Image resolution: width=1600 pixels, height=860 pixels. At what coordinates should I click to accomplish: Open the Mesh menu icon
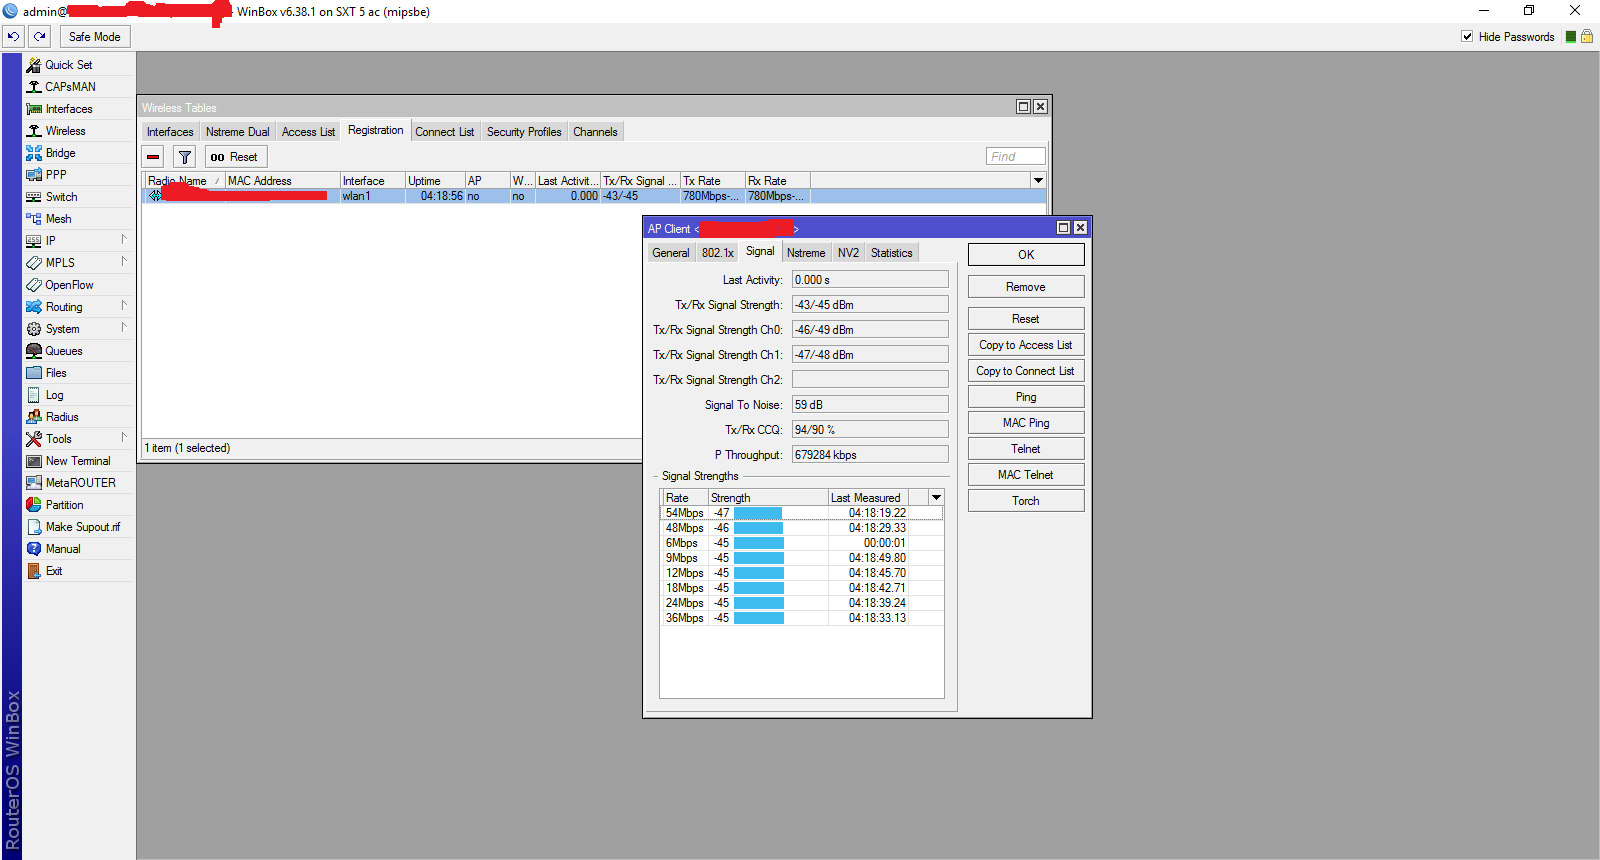pyautogui.click(x=34, y=219)
